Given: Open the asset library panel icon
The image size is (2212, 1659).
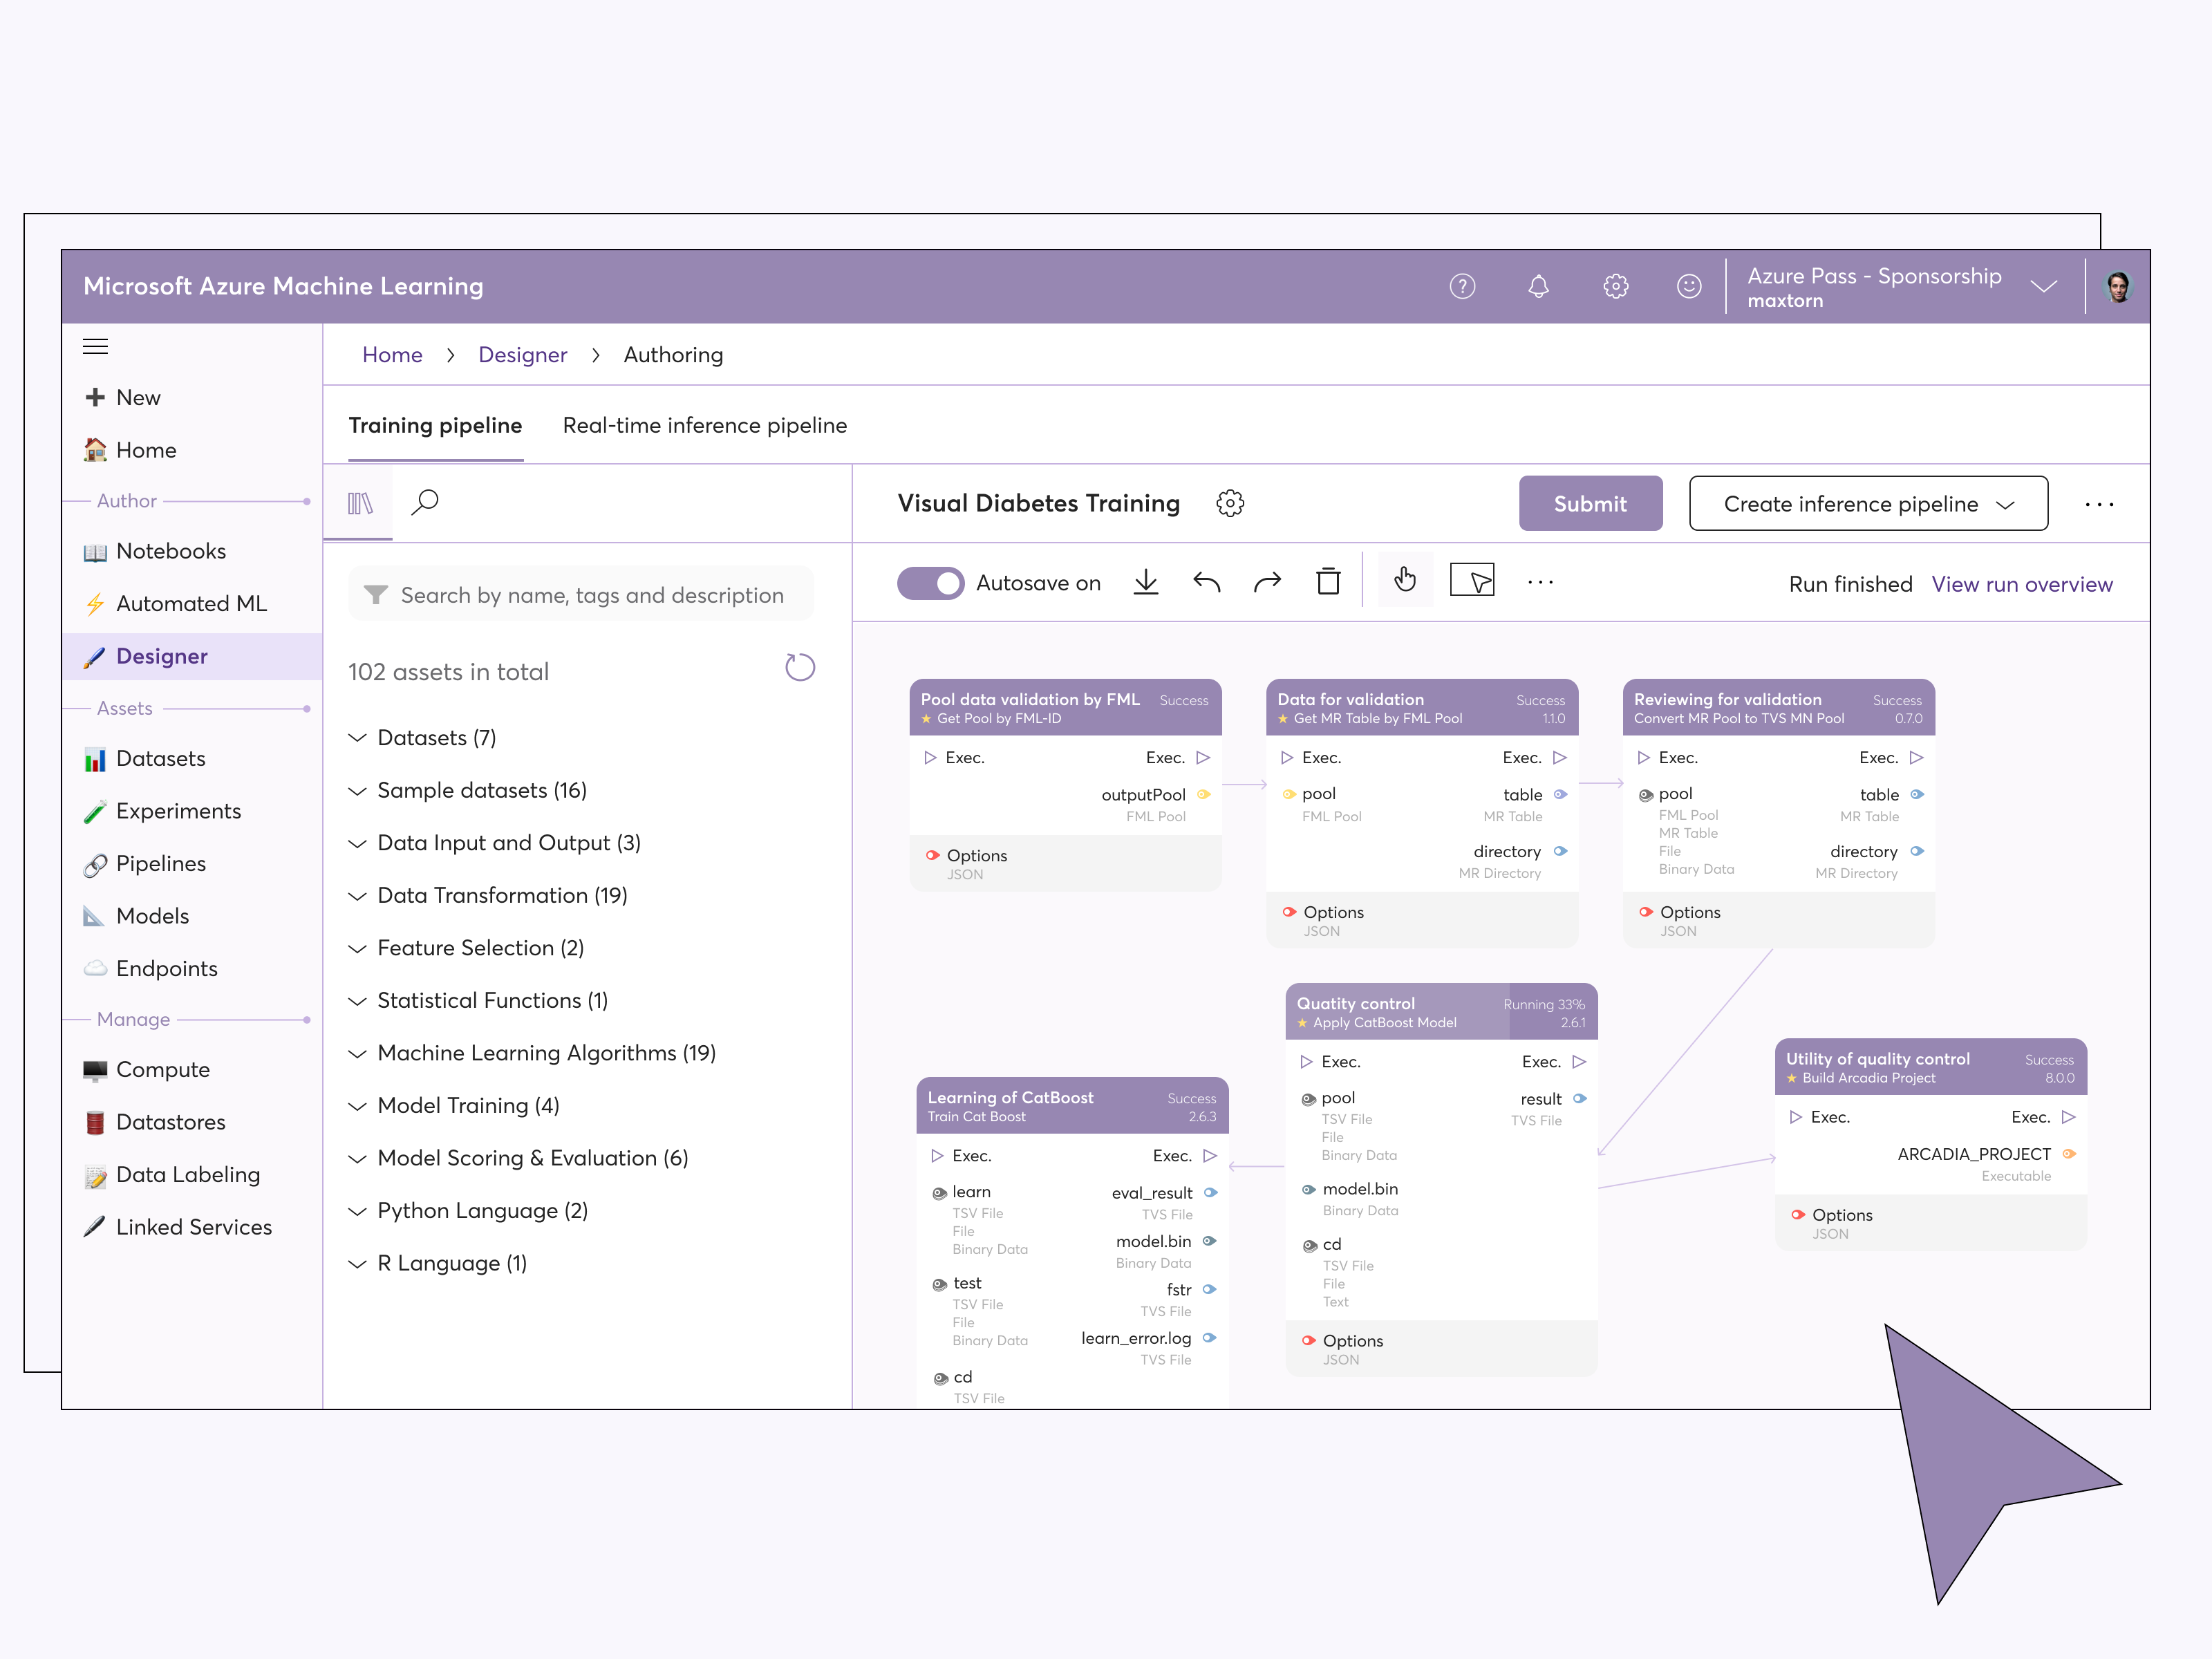Looking at the screenshot, I should coord(360,503).
